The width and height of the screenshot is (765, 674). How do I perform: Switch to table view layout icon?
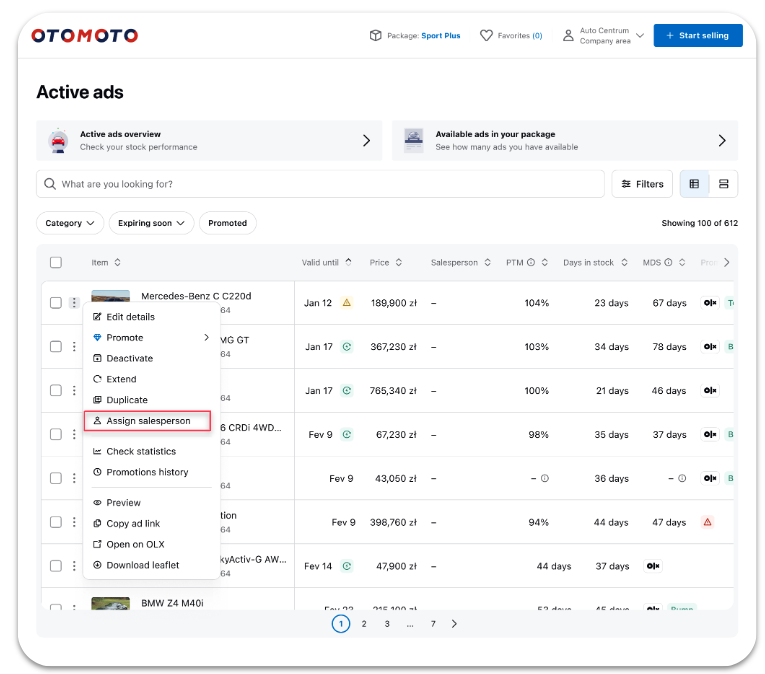coord(694,184)
